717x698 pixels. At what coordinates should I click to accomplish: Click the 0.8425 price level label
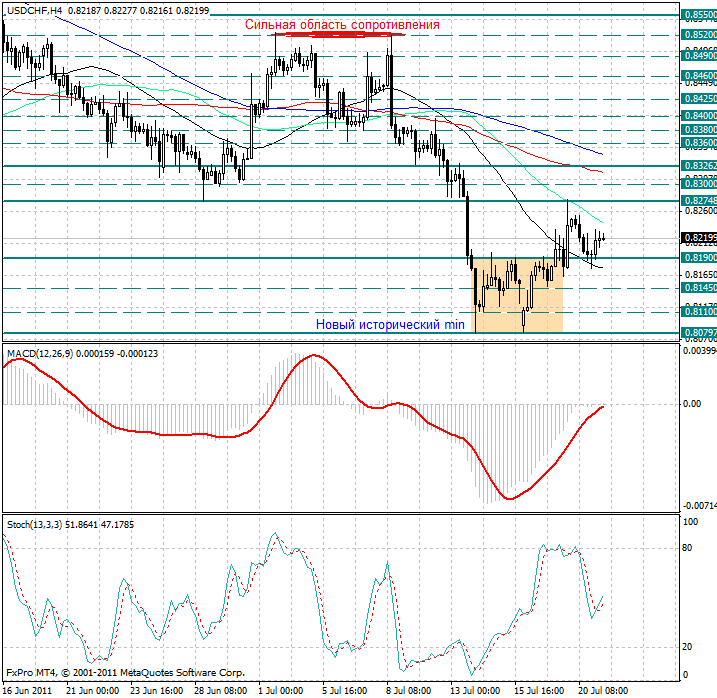pos(698,99)
